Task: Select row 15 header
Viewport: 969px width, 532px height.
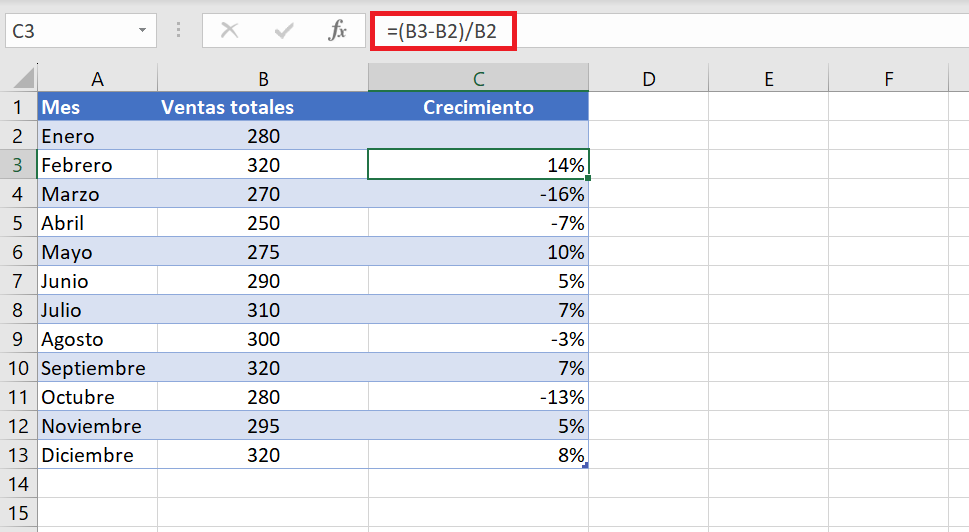Action: 18,513
